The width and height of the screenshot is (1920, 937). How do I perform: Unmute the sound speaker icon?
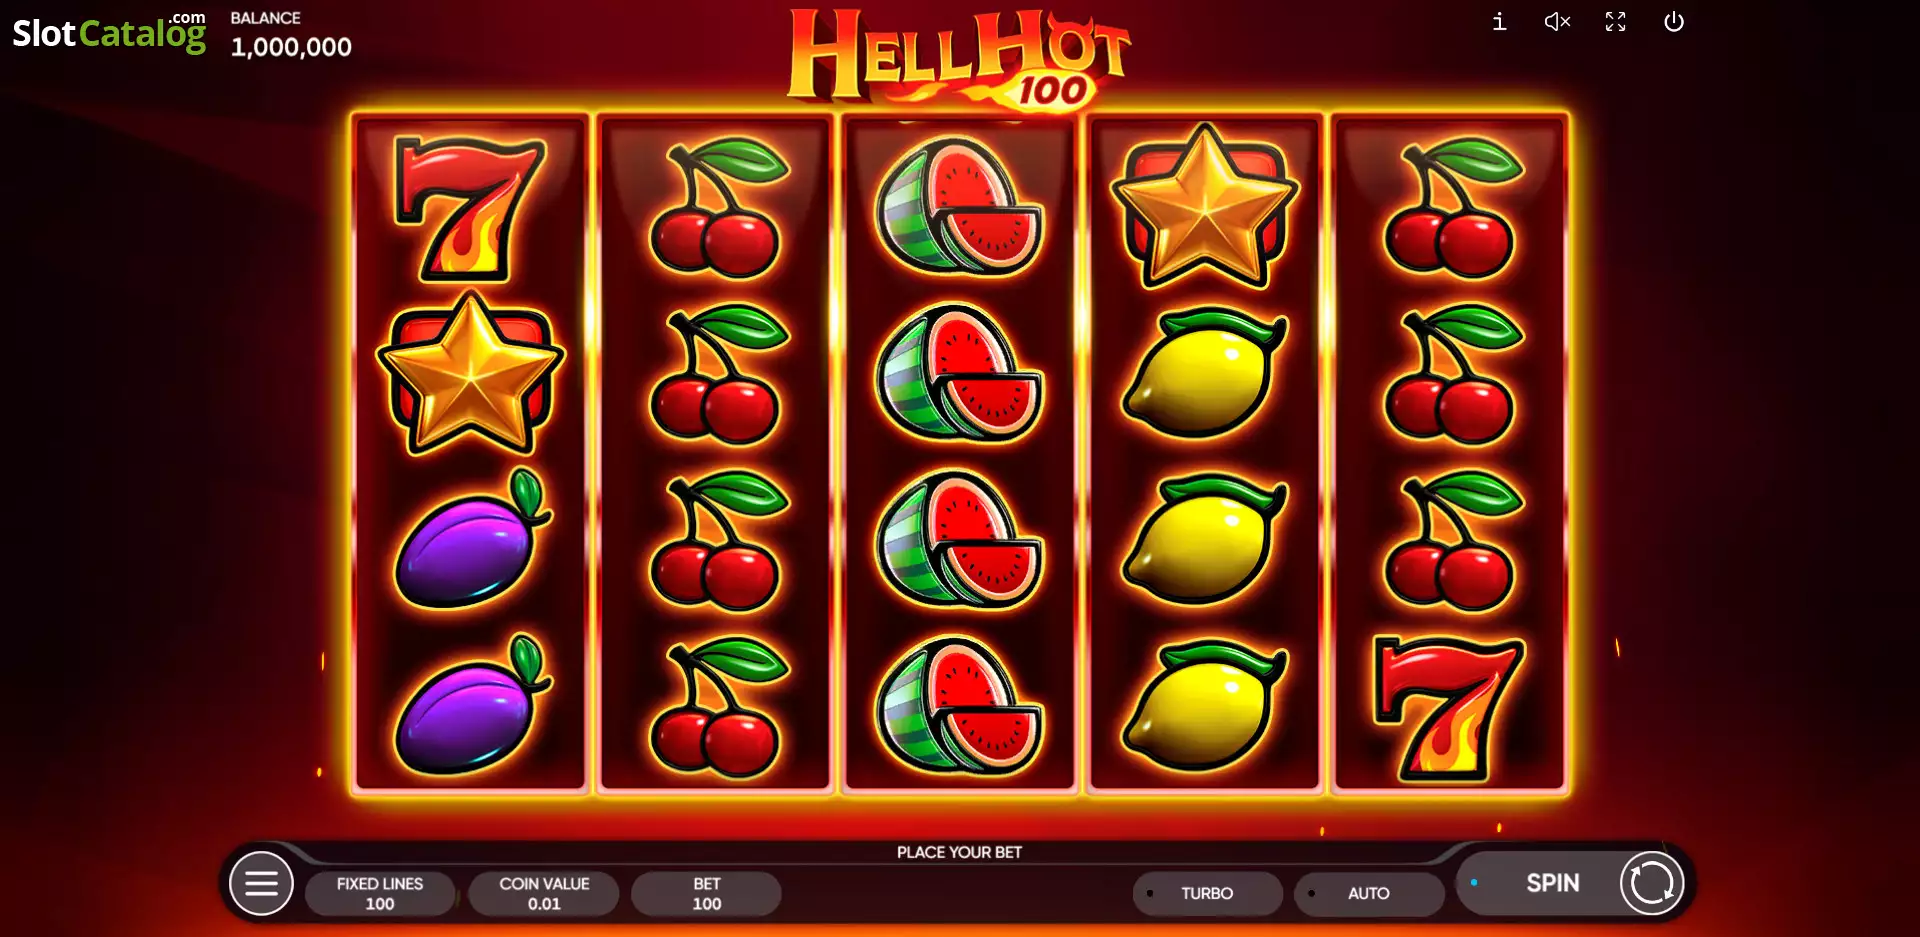point(1557,21)
